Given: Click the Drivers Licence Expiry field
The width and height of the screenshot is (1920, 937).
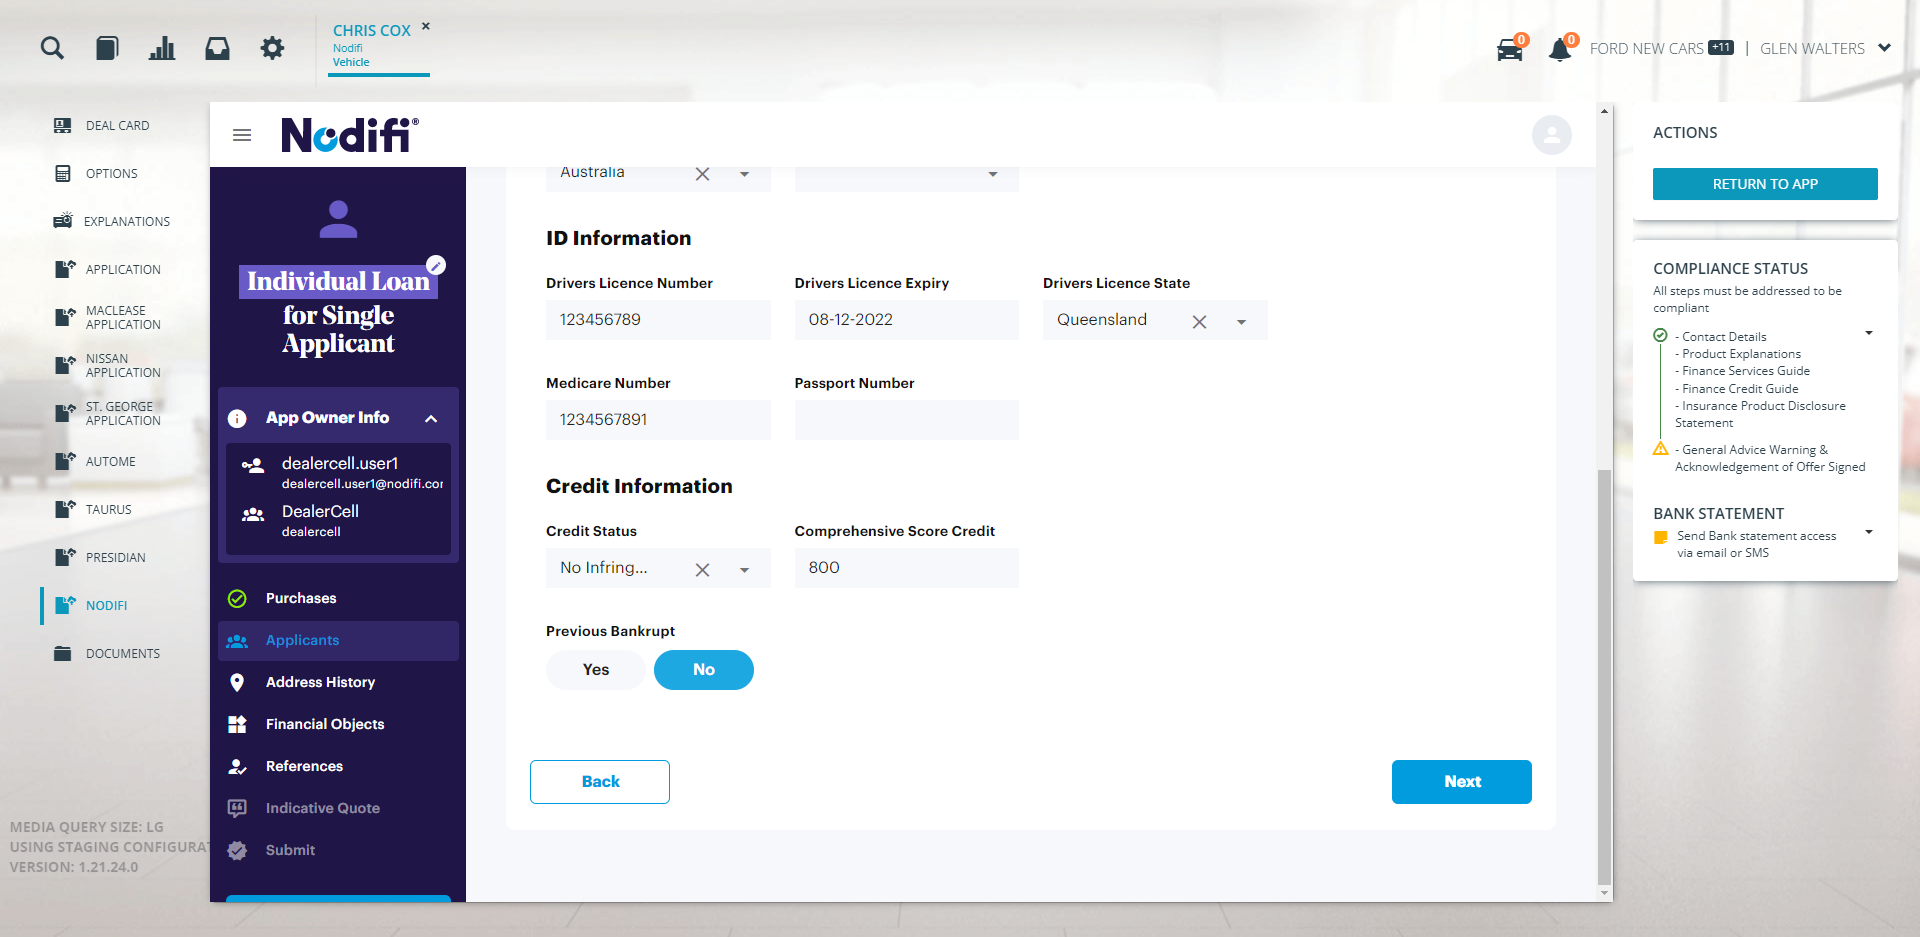Looking at the screenshot, I should click(x=906, y=320).
